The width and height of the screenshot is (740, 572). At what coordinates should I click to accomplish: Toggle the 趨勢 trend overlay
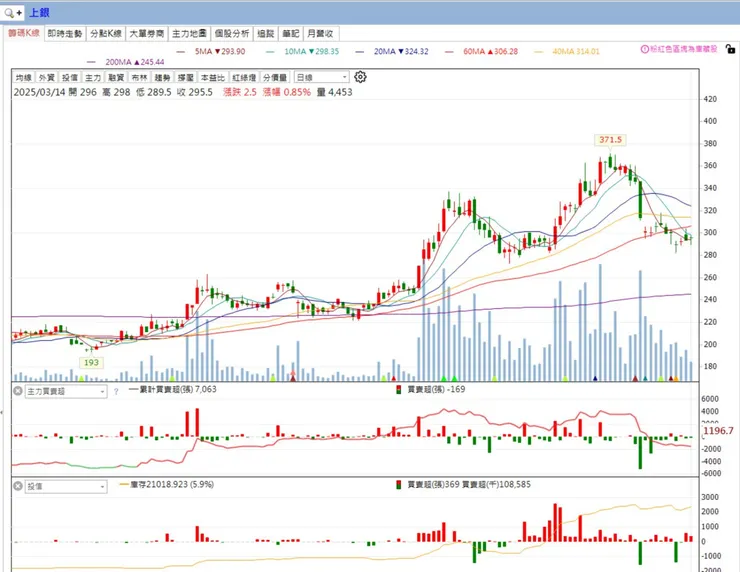162,77
